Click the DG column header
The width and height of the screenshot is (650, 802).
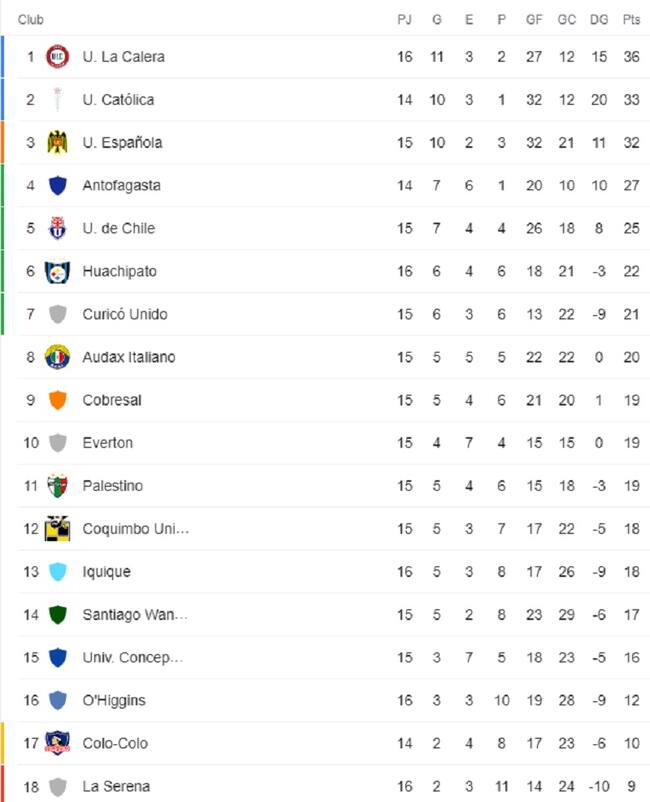(598, 19)
